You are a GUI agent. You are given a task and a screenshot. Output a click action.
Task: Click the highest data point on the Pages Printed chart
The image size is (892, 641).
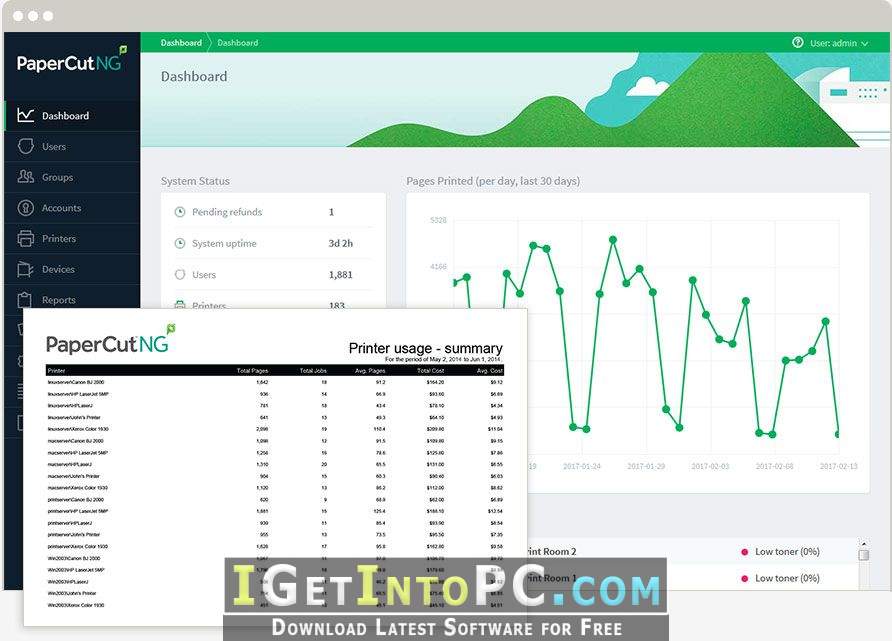[x=613, y=240]
